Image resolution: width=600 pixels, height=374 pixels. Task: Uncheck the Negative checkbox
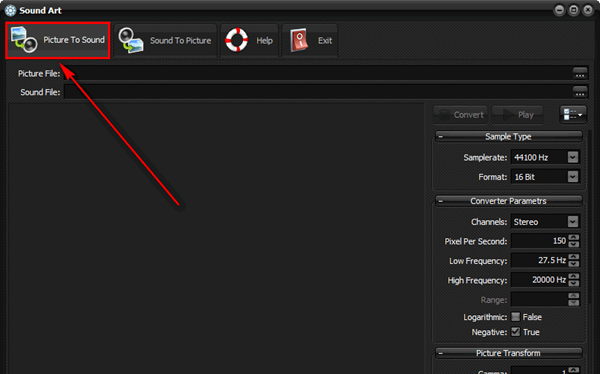(x=515, y=332)
